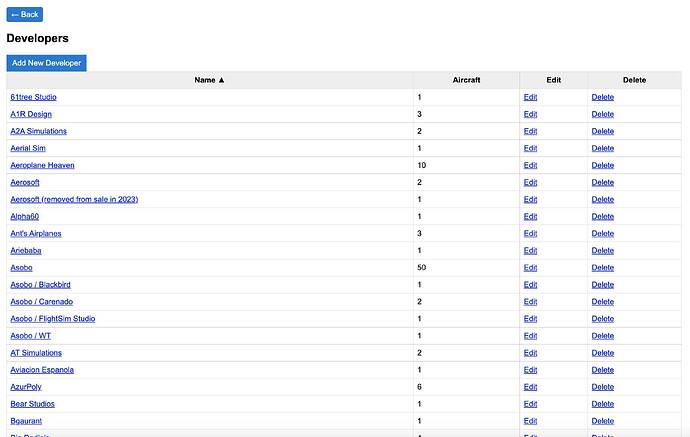The width and height of the screenshot is (690, 437).
Task: Delete the Asobo / Carenado row
Action: point(603,301)
